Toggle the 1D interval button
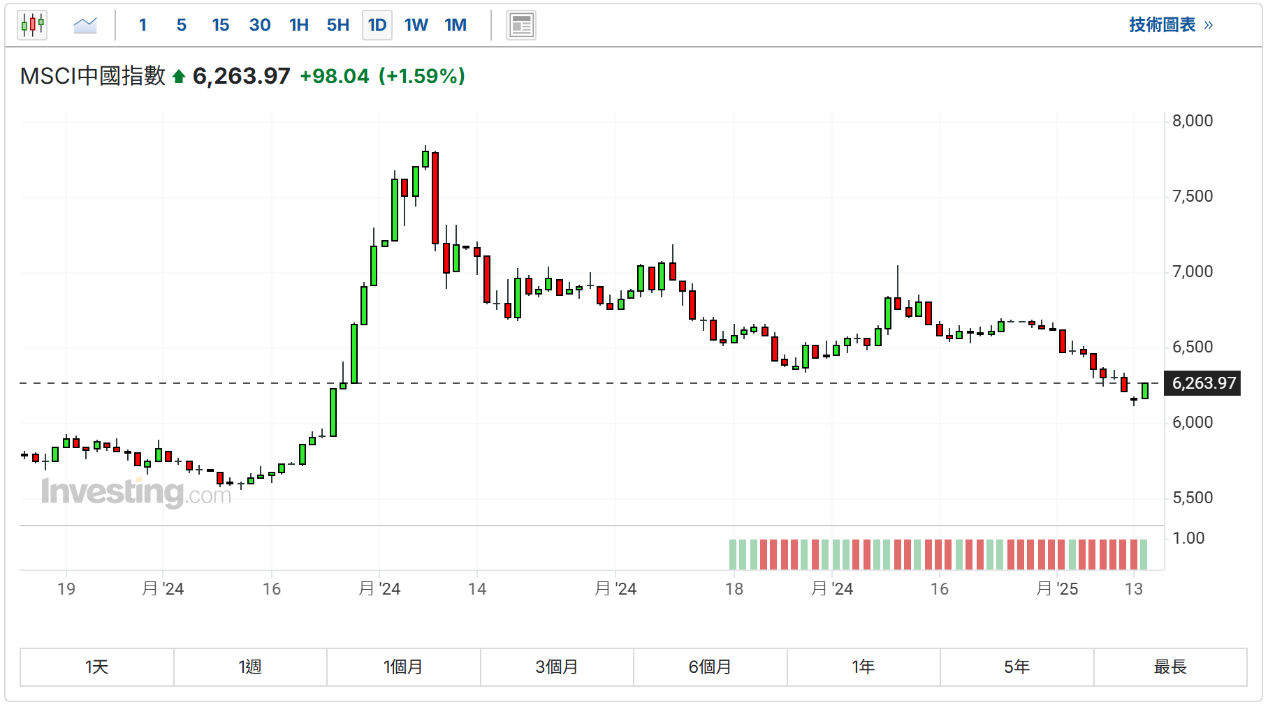Image resolution: width=1268 pixels, height=707 pixels. (377, 25)
